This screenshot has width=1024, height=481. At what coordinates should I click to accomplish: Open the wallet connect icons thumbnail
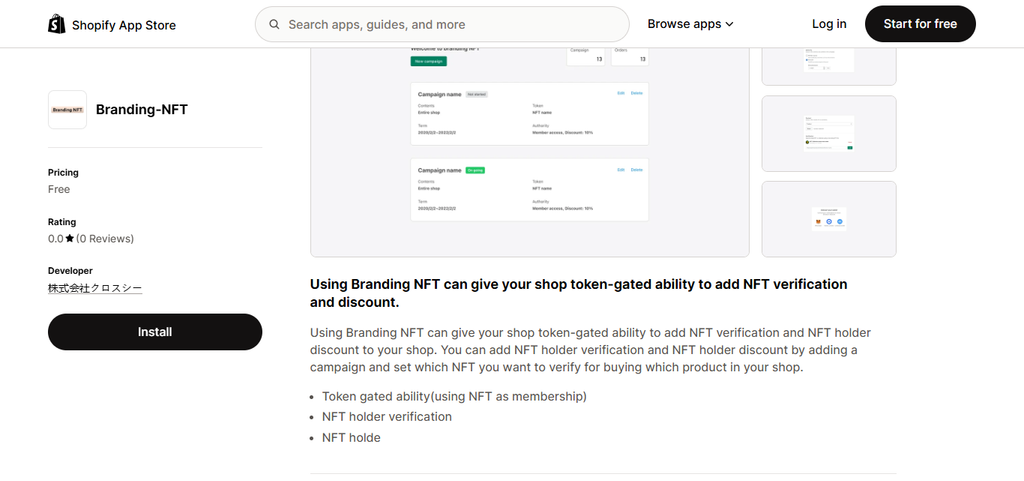829,219
